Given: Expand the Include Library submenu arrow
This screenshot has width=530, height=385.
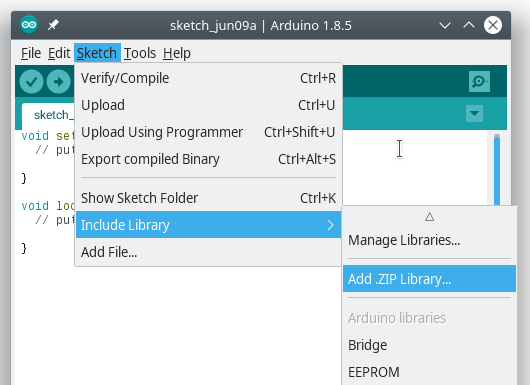Looking at the screenshot, I should click(x=331, y=225).
